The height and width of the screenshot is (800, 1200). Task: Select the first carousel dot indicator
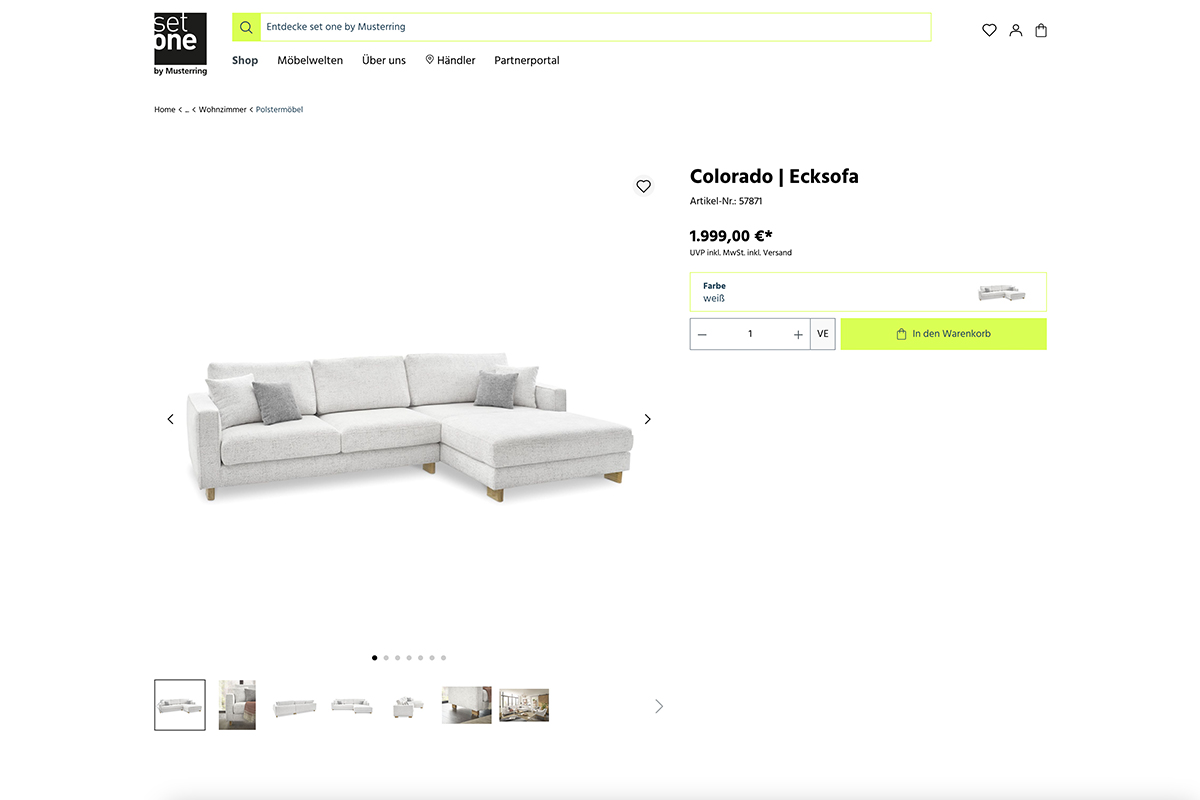click(x=374, y=658)
